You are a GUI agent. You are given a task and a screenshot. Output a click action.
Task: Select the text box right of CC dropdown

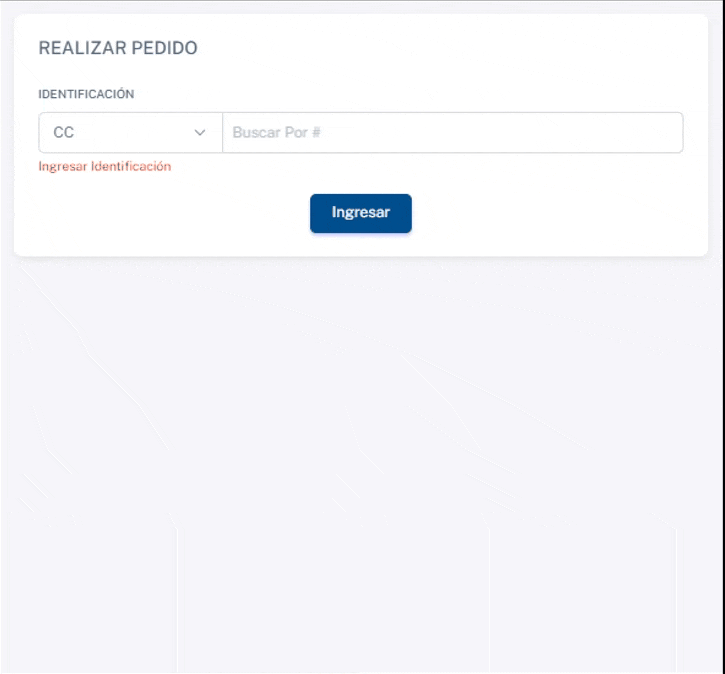pos(452,132)
